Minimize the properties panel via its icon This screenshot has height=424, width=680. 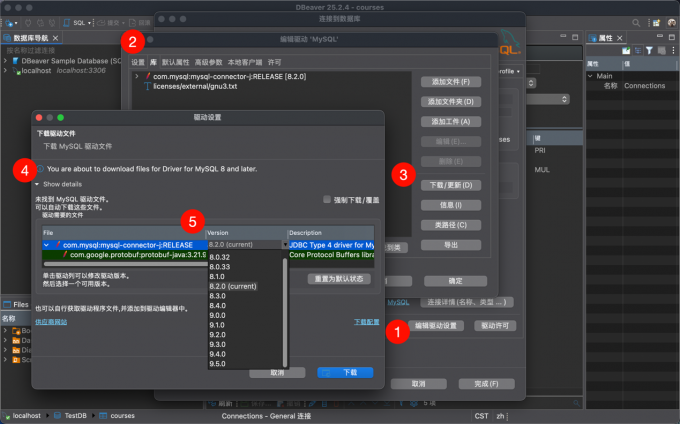tap(660, 36)
